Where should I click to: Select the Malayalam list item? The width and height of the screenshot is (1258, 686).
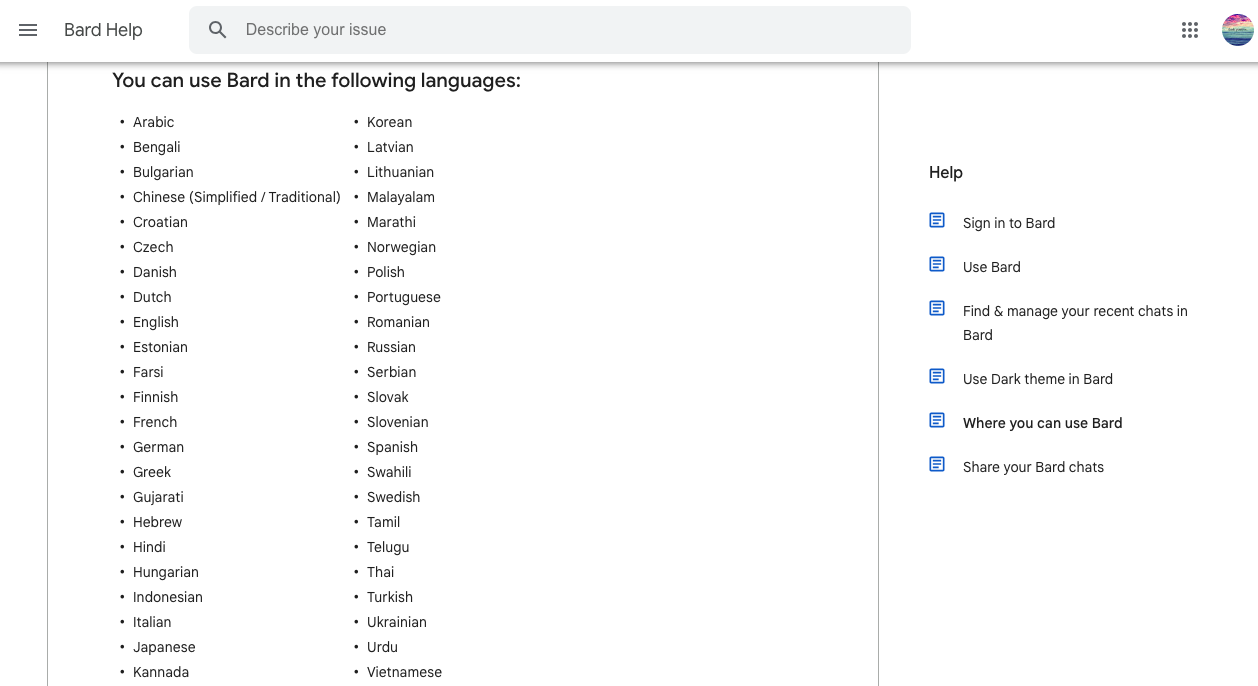[x=401, y=197]
